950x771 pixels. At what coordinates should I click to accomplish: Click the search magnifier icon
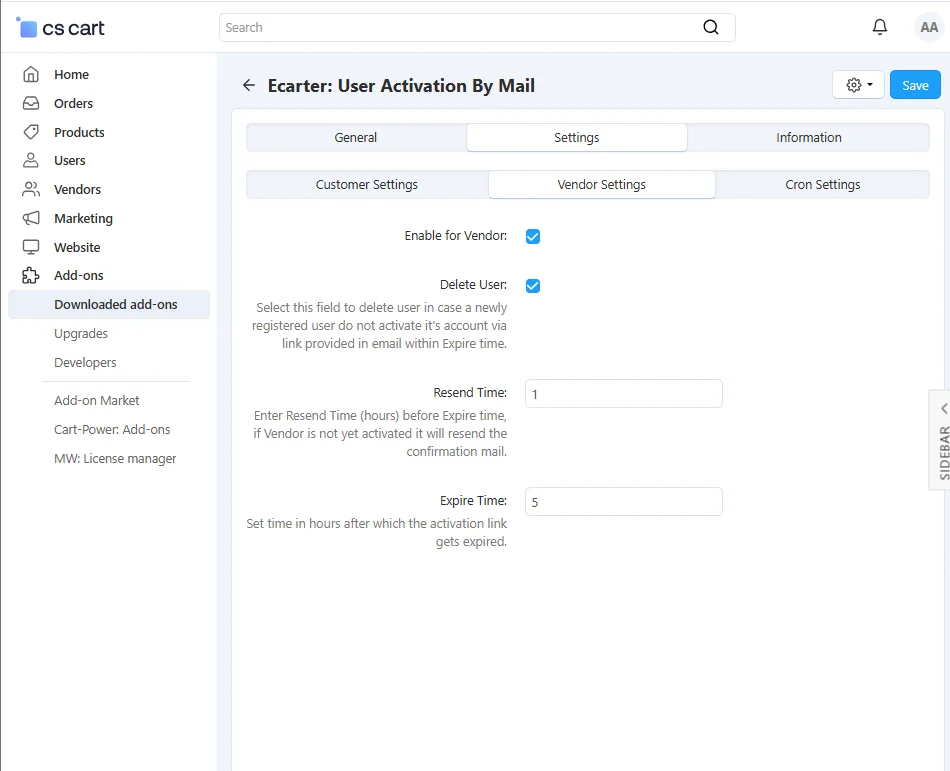(711, 28)
